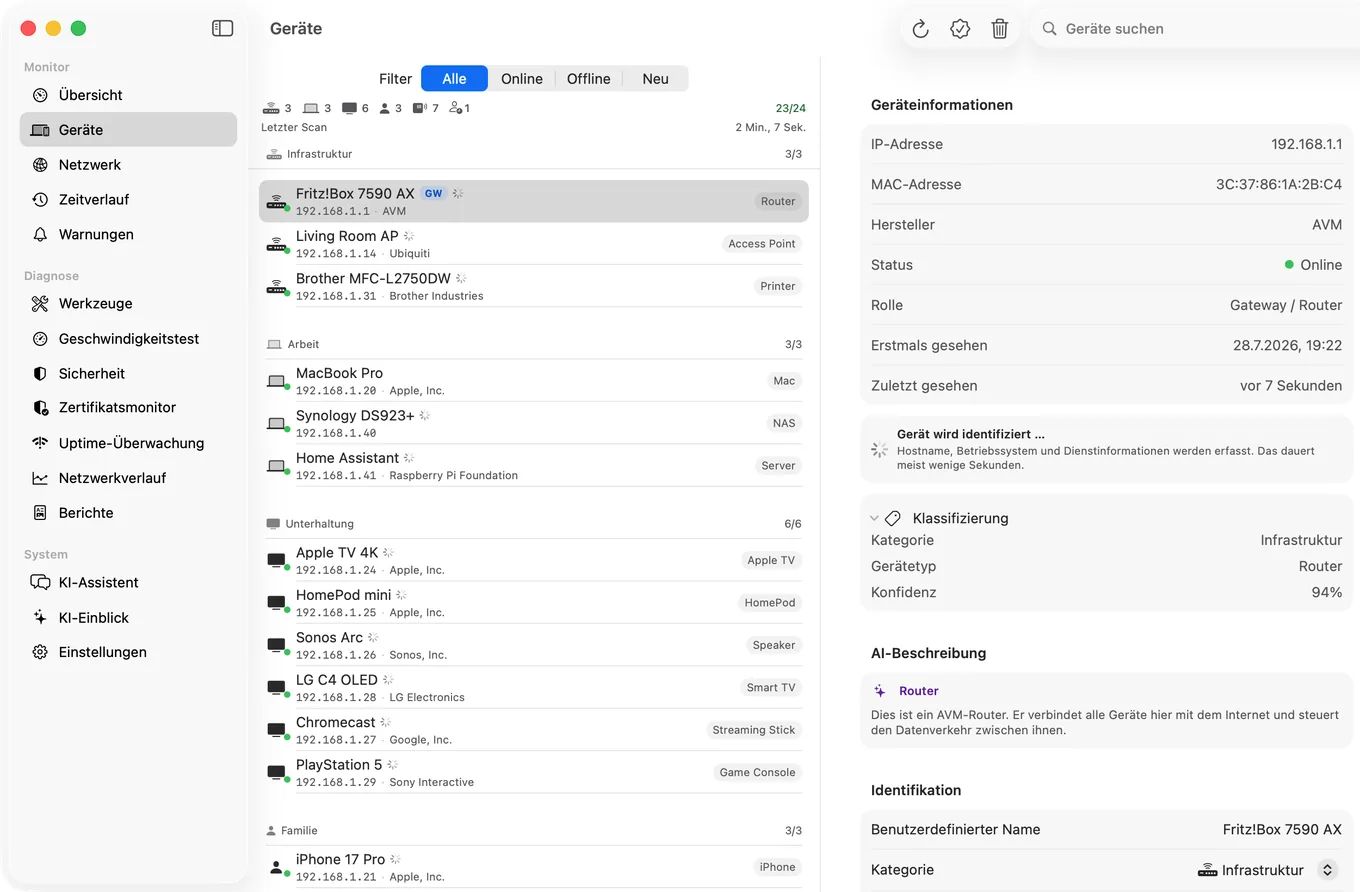1360x892 pixels.
Task: Open Zertifikatsmonitor item
Action: [128, 408]
